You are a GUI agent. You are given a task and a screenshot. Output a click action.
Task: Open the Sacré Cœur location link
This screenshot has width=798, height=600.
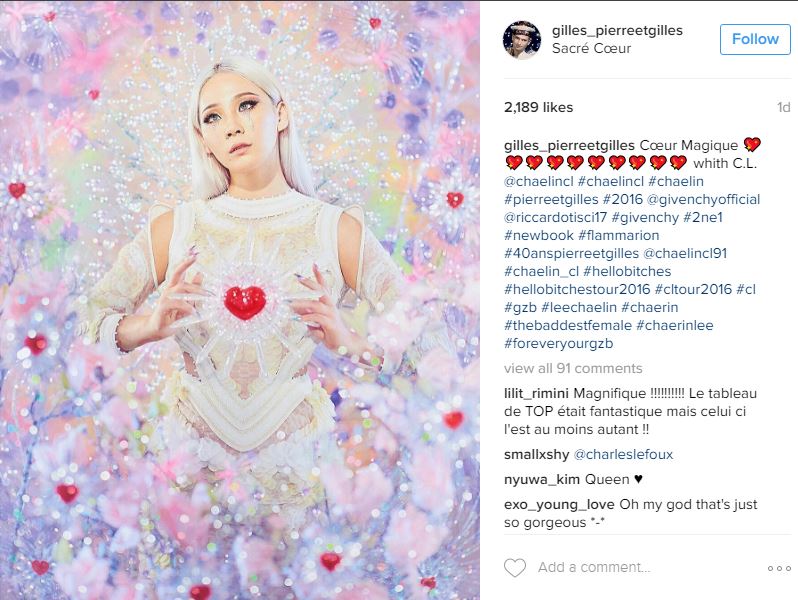(591, 48)
